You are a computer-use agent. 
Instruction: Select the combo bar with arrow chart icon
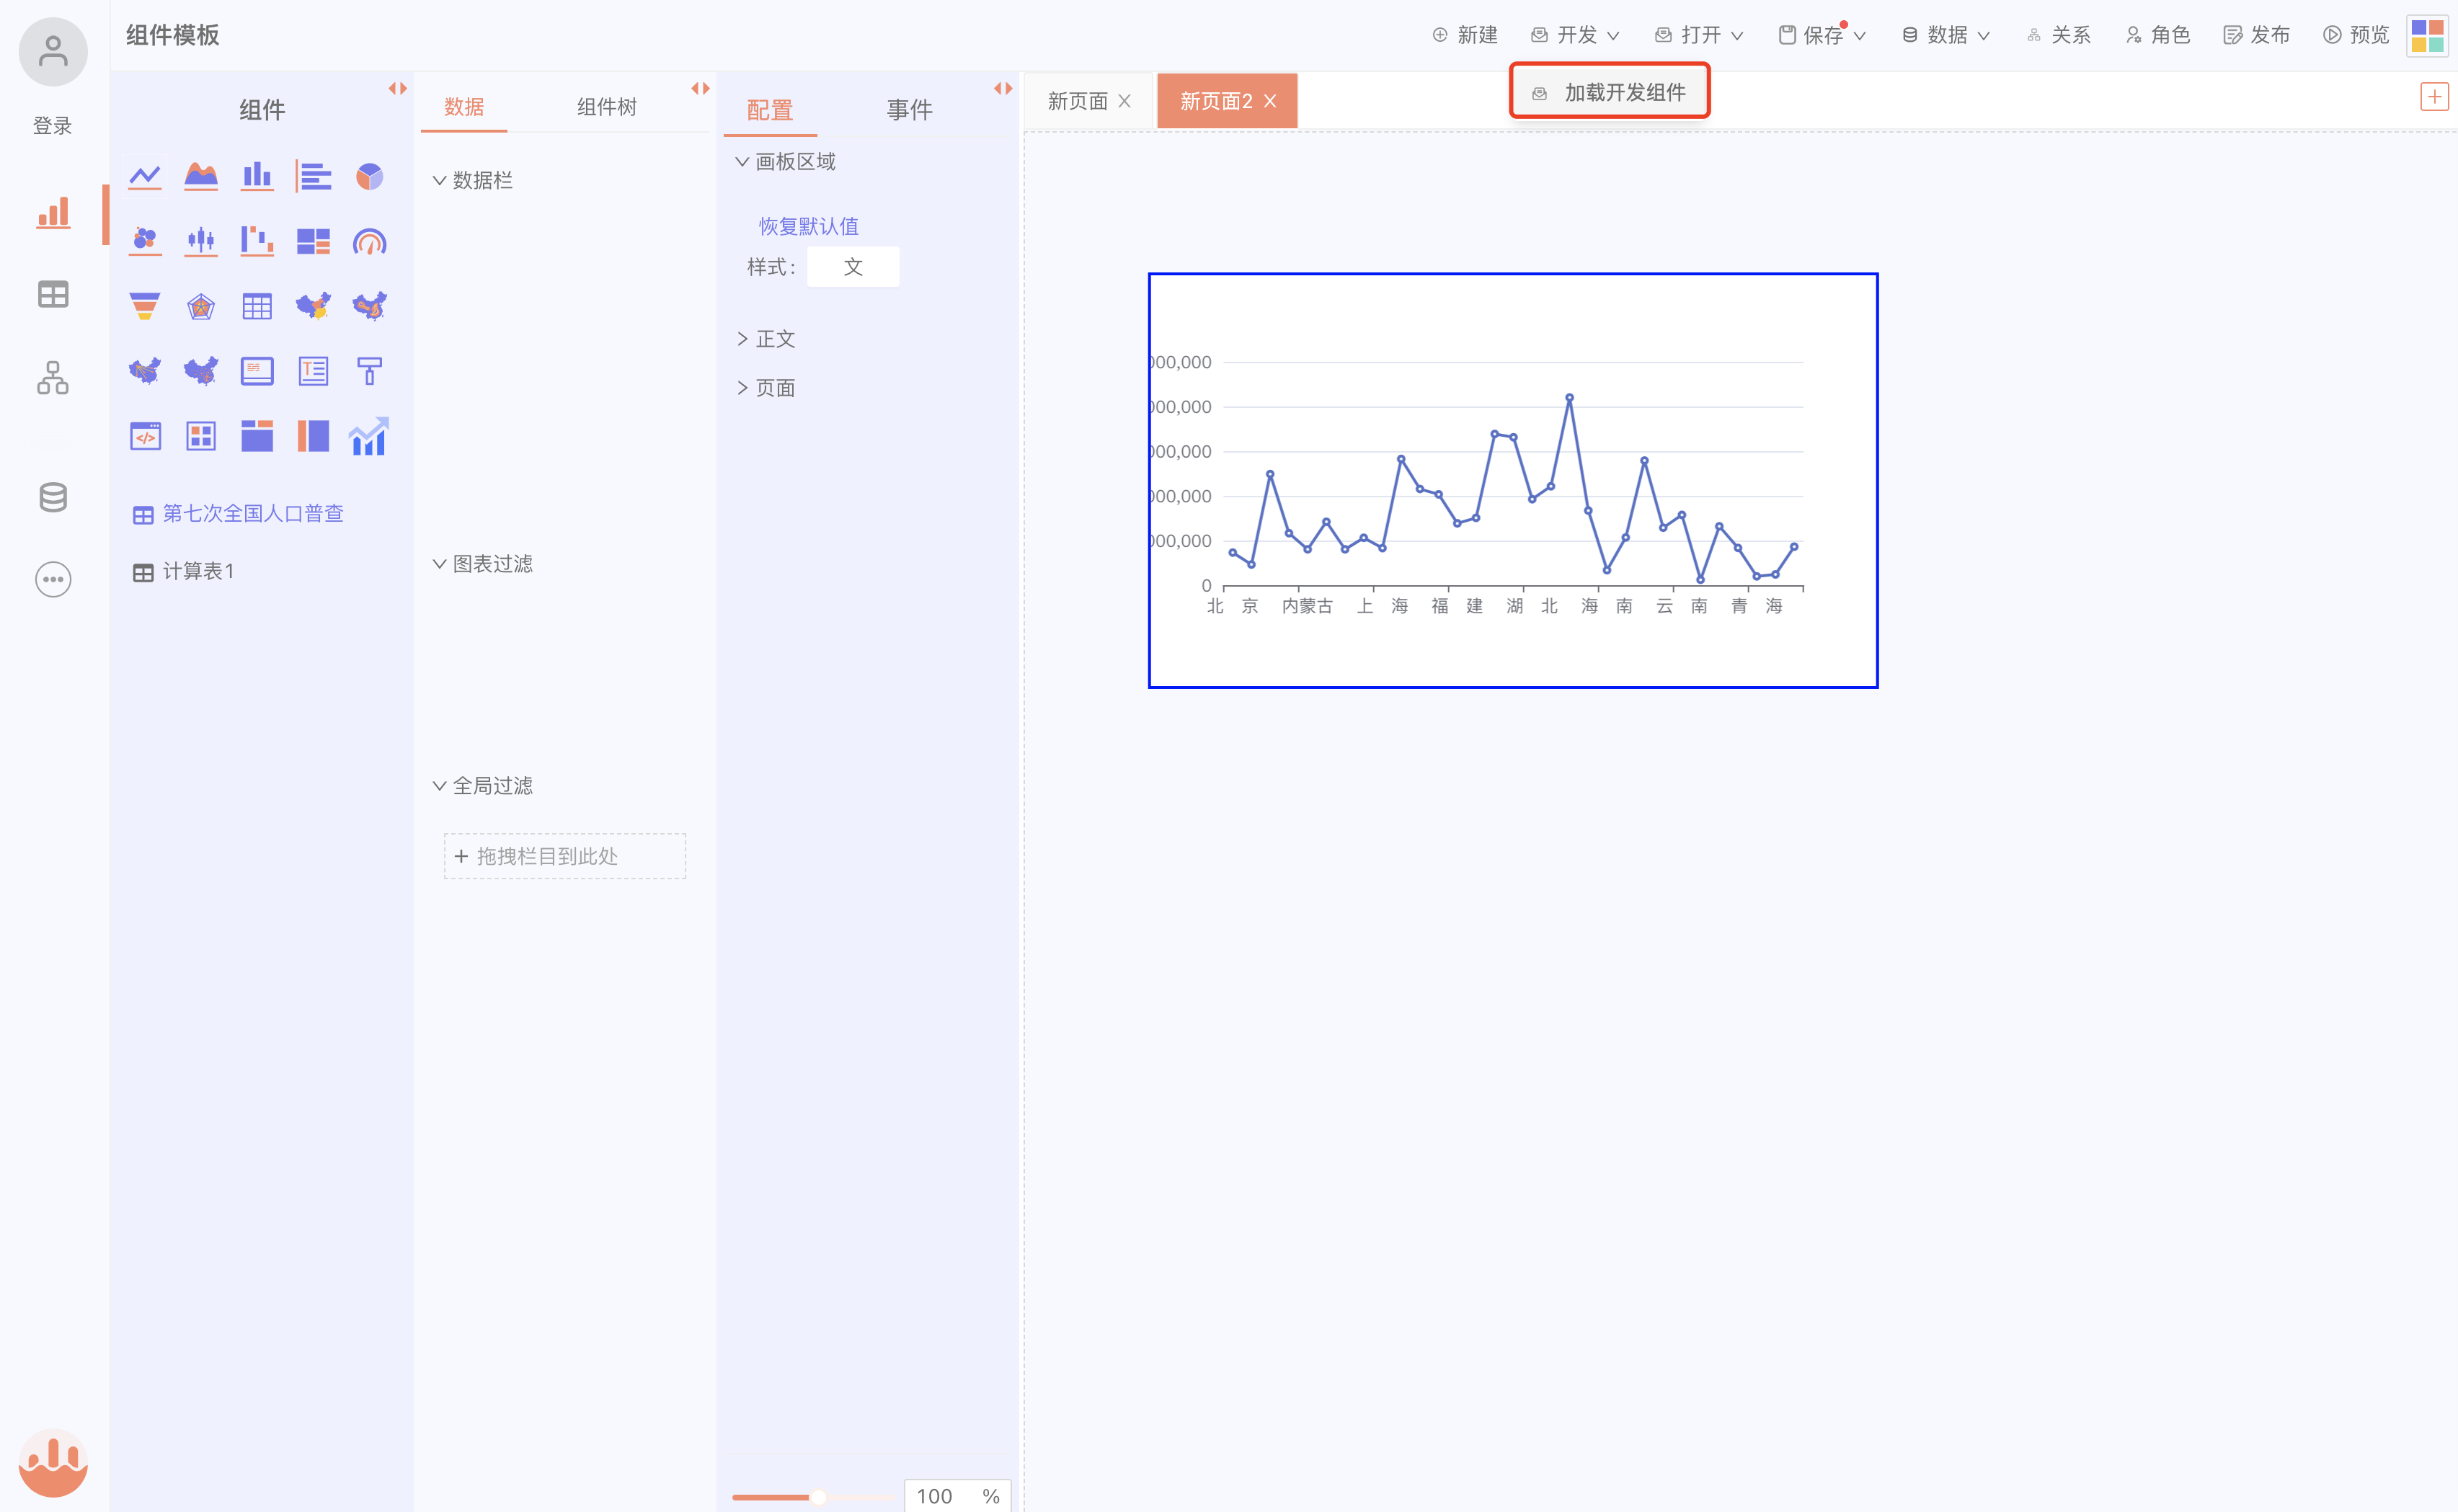pyautogui.click(x=369, y=436)
